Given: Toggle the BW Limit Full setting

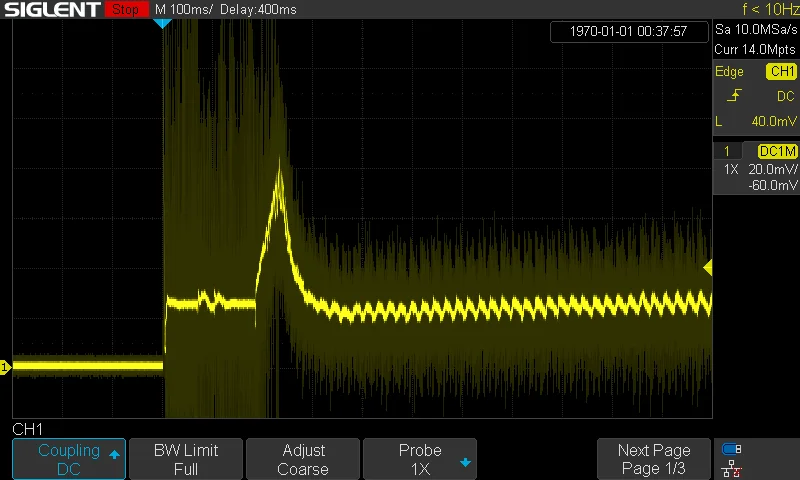Looking at the screenshot, I should (186, 459).
